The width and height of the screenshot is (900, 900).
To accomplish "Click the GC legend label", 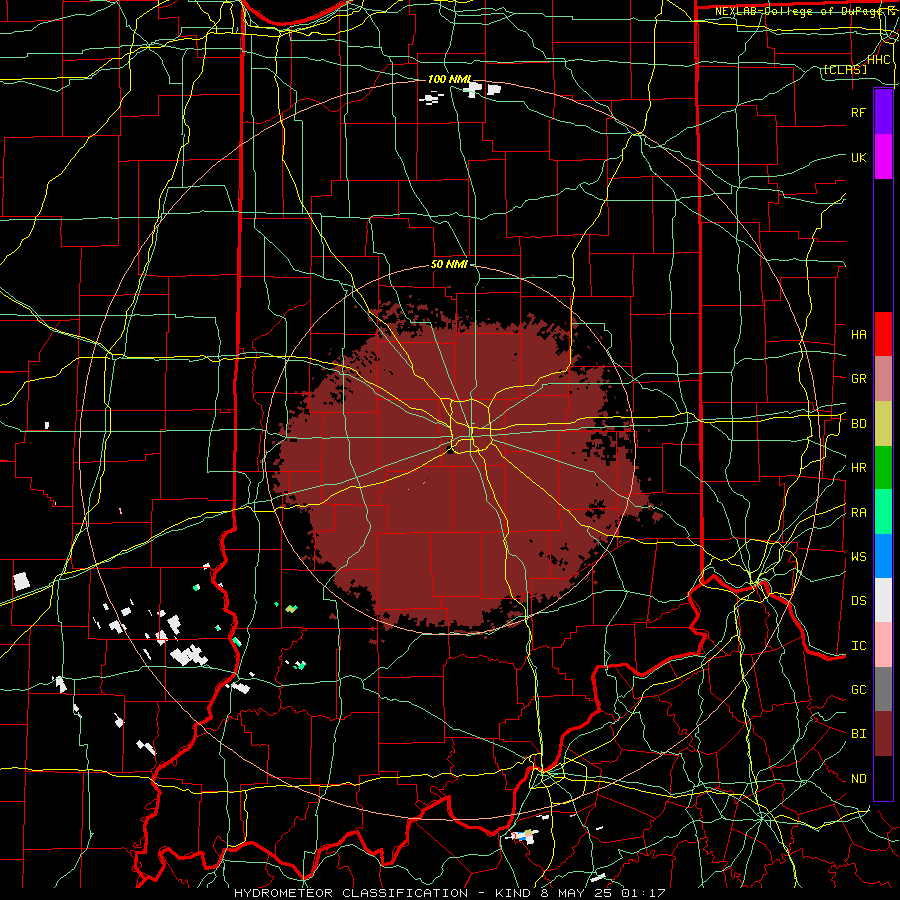I will pyautogui.click(x=858, y=690).
